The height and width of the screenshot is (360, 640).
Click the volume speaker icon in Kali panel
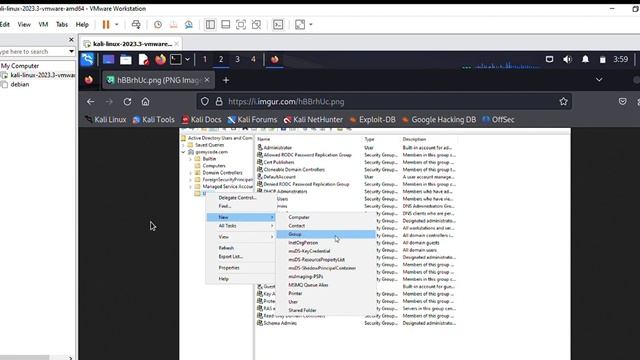coord(567,60)
